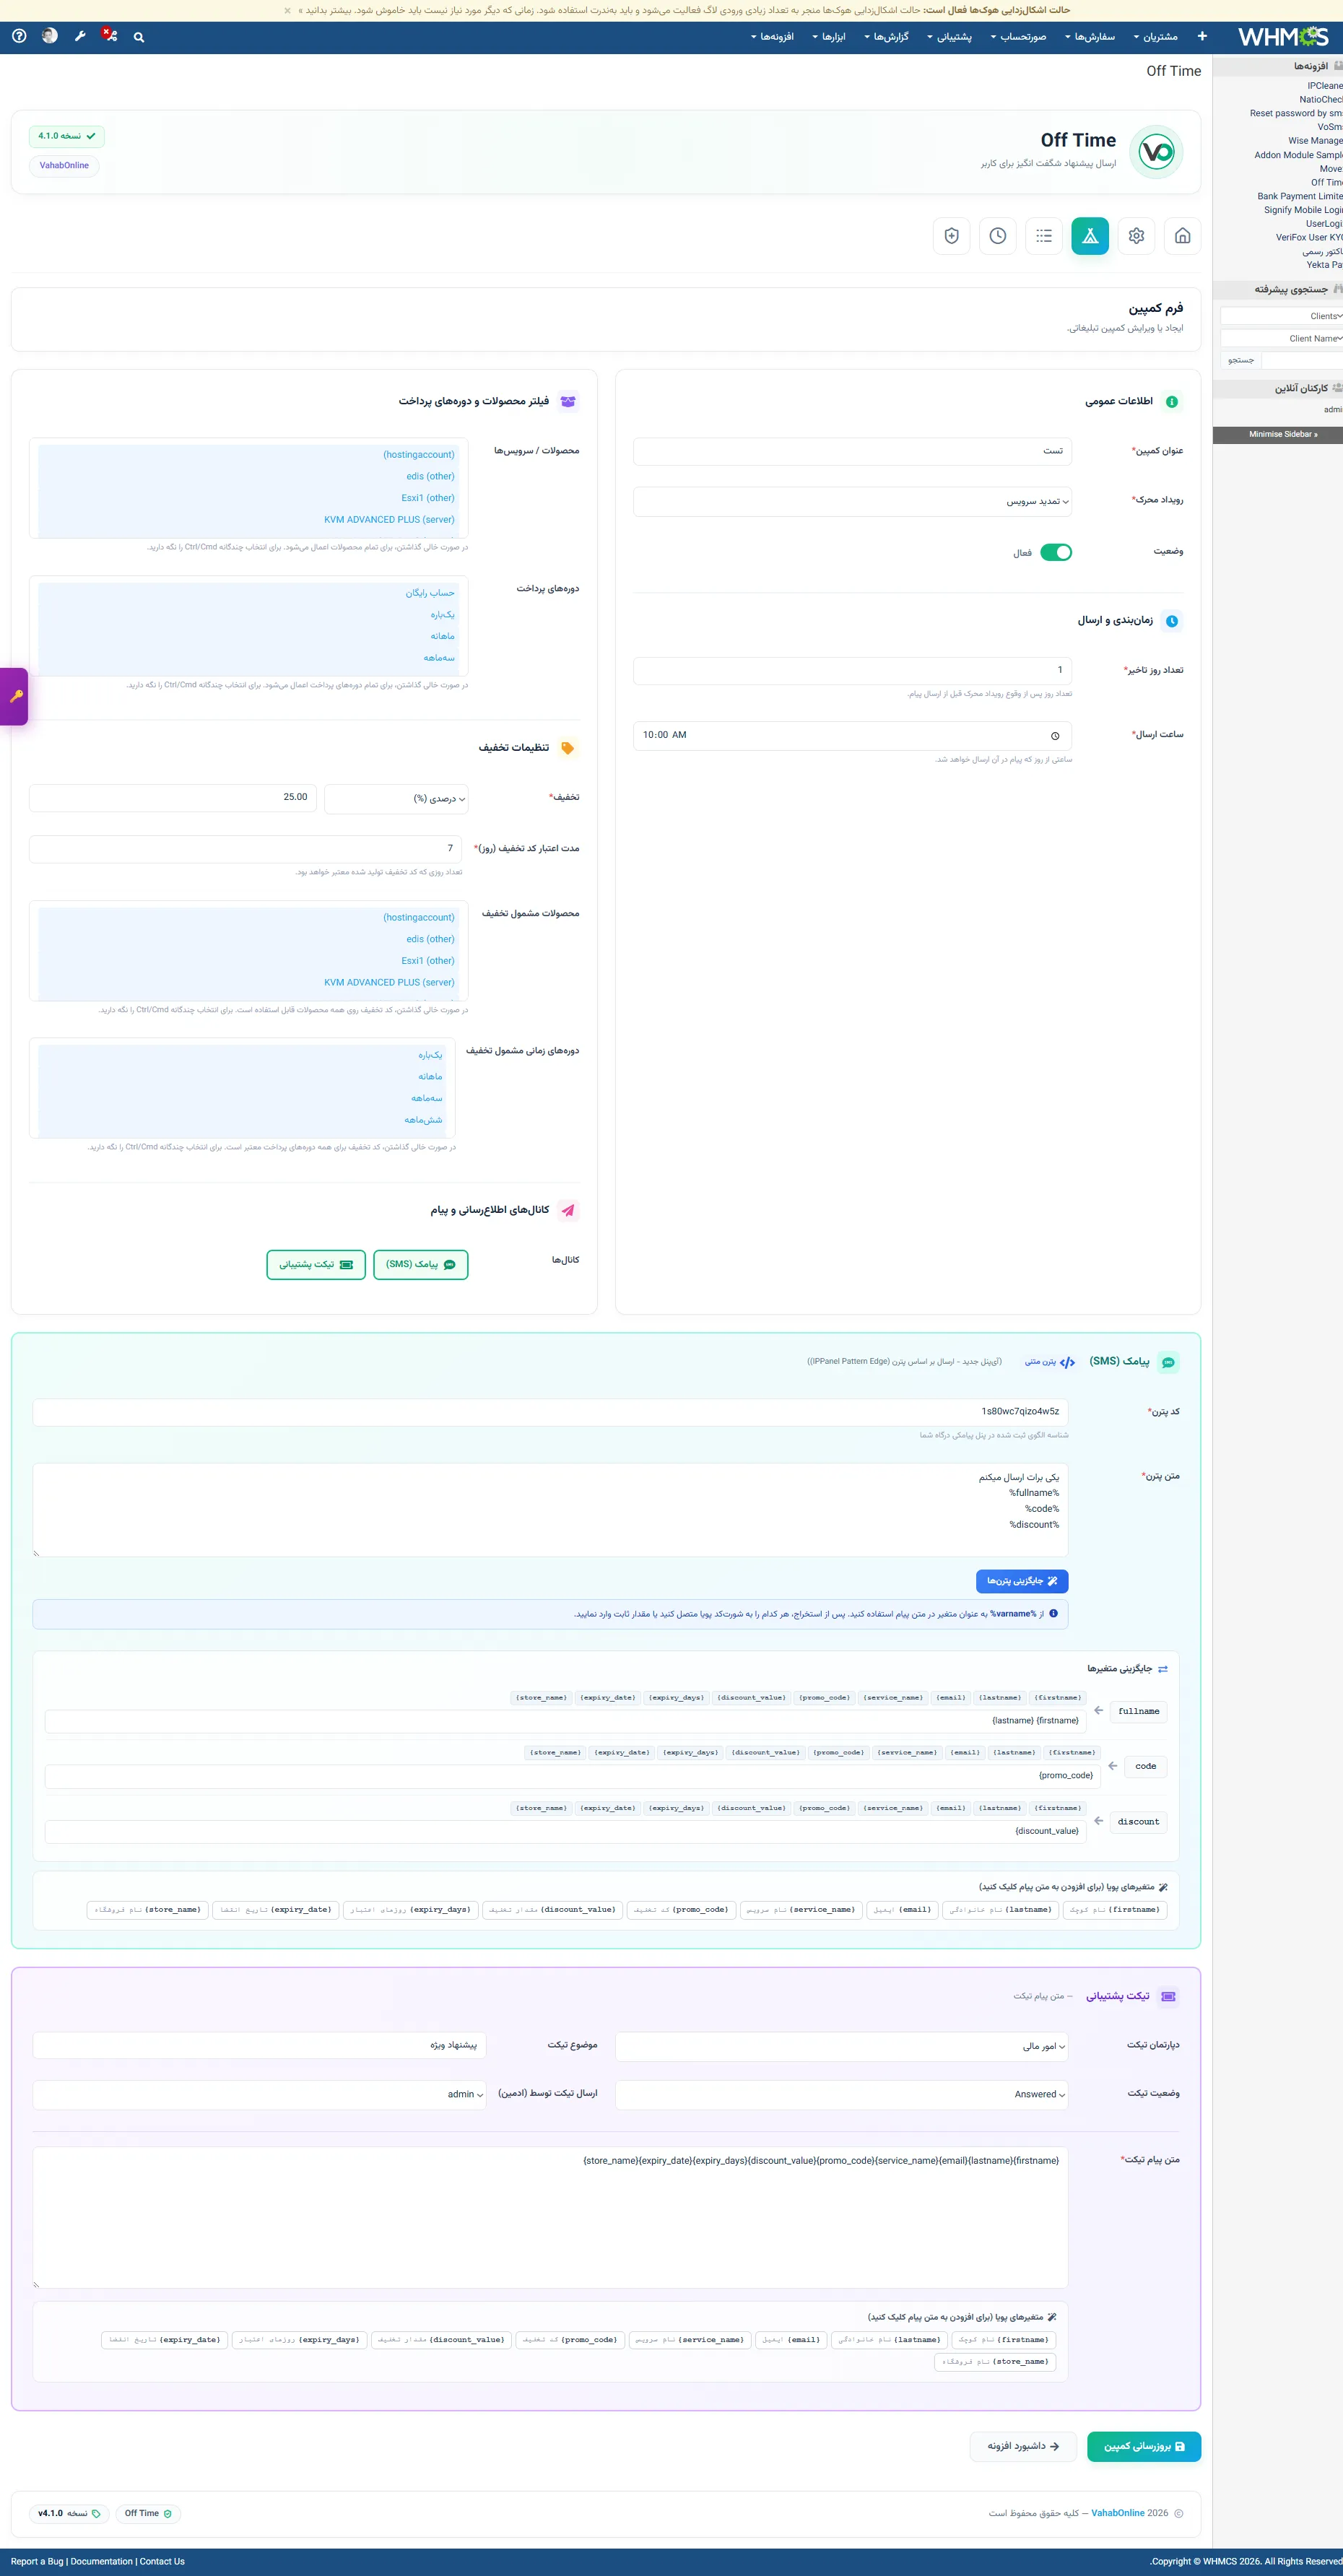The width and height of the screenshot is (1343, 2576).
Task: Click the pattern code field 1s80wc7qizo4w5z
Action: pos(550,1412)
